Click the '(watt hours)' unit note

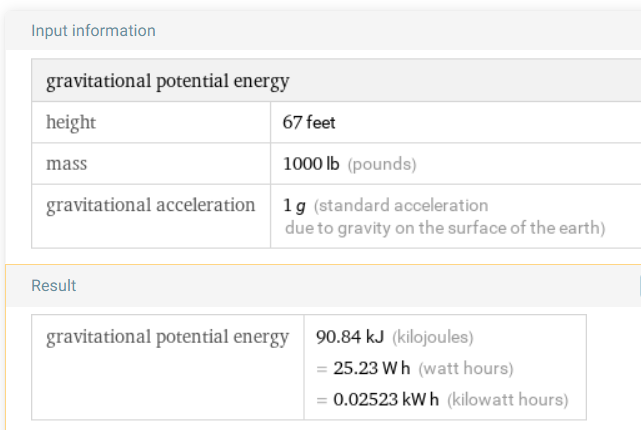point(466,369)
